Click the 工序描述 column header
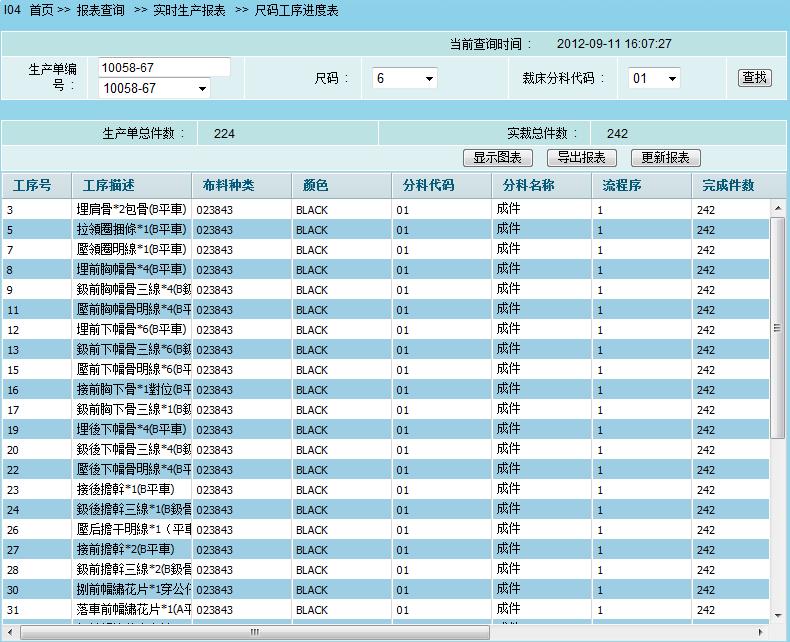 tap(109, 186)
